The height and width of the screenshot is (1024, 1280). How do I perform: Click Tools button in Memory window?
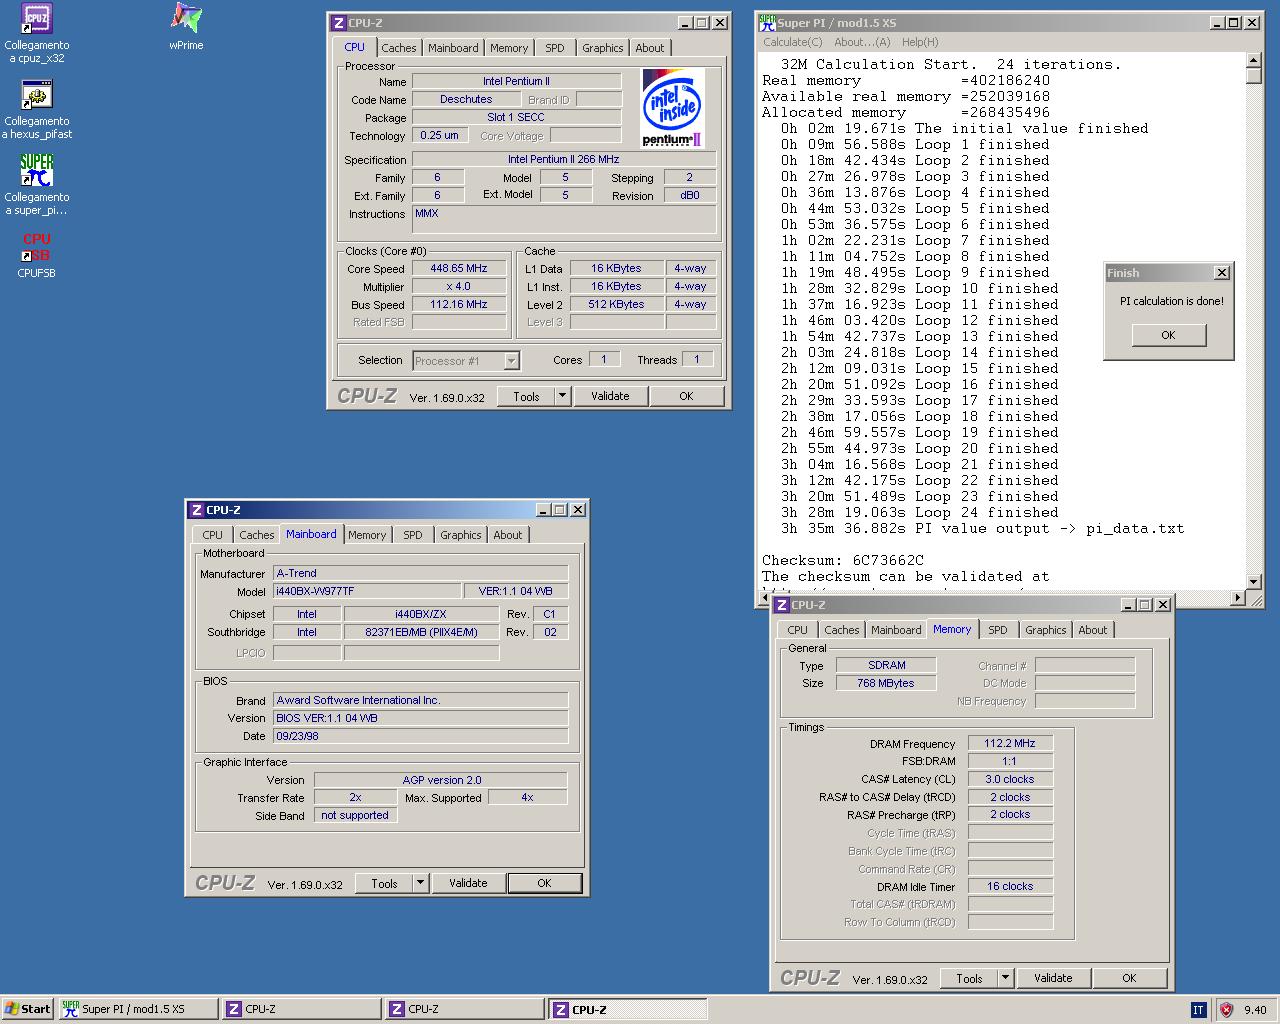click(969, 978)
